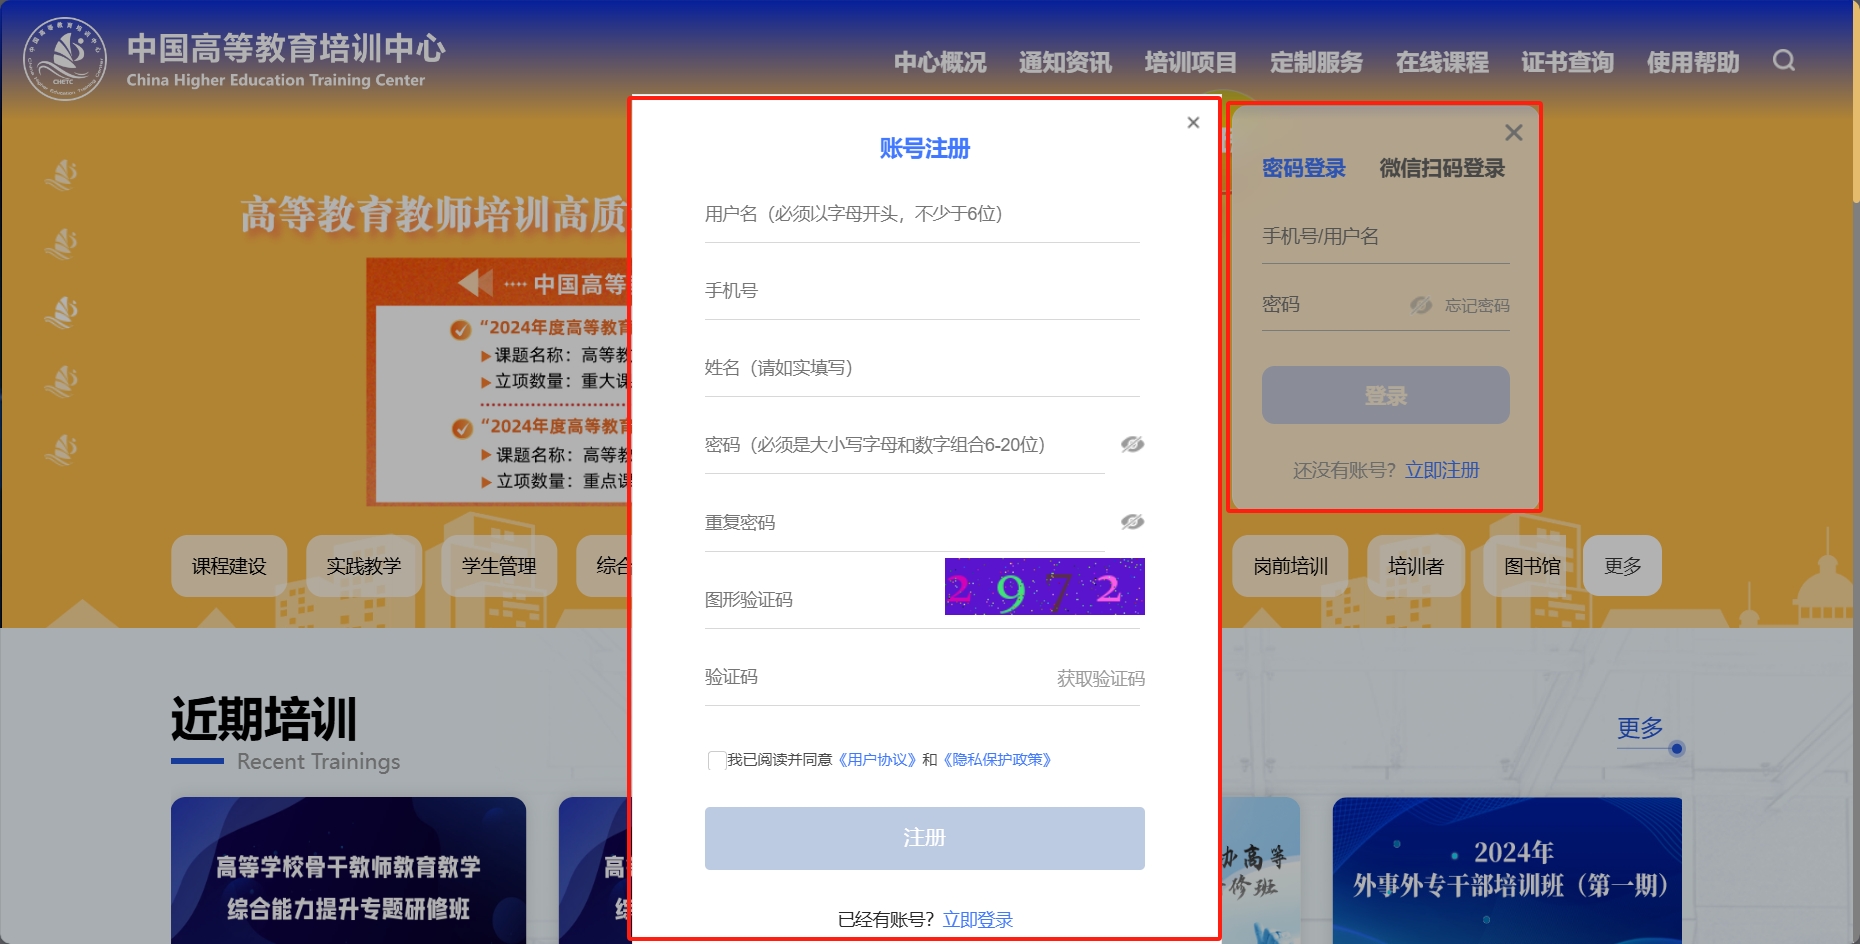Click the captcha image to refresh it
The height and width of the screenshot is (944, 1860).
[x=1043, y=588]
